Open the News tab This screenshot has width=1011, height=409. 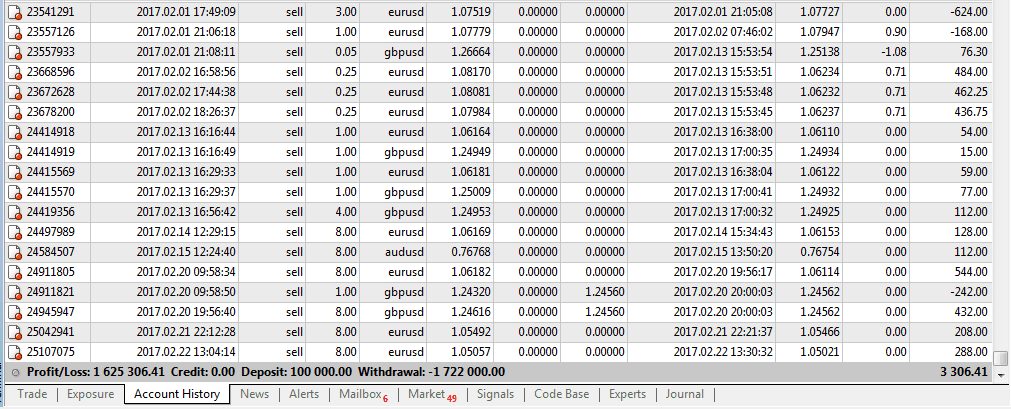point(255,394)
